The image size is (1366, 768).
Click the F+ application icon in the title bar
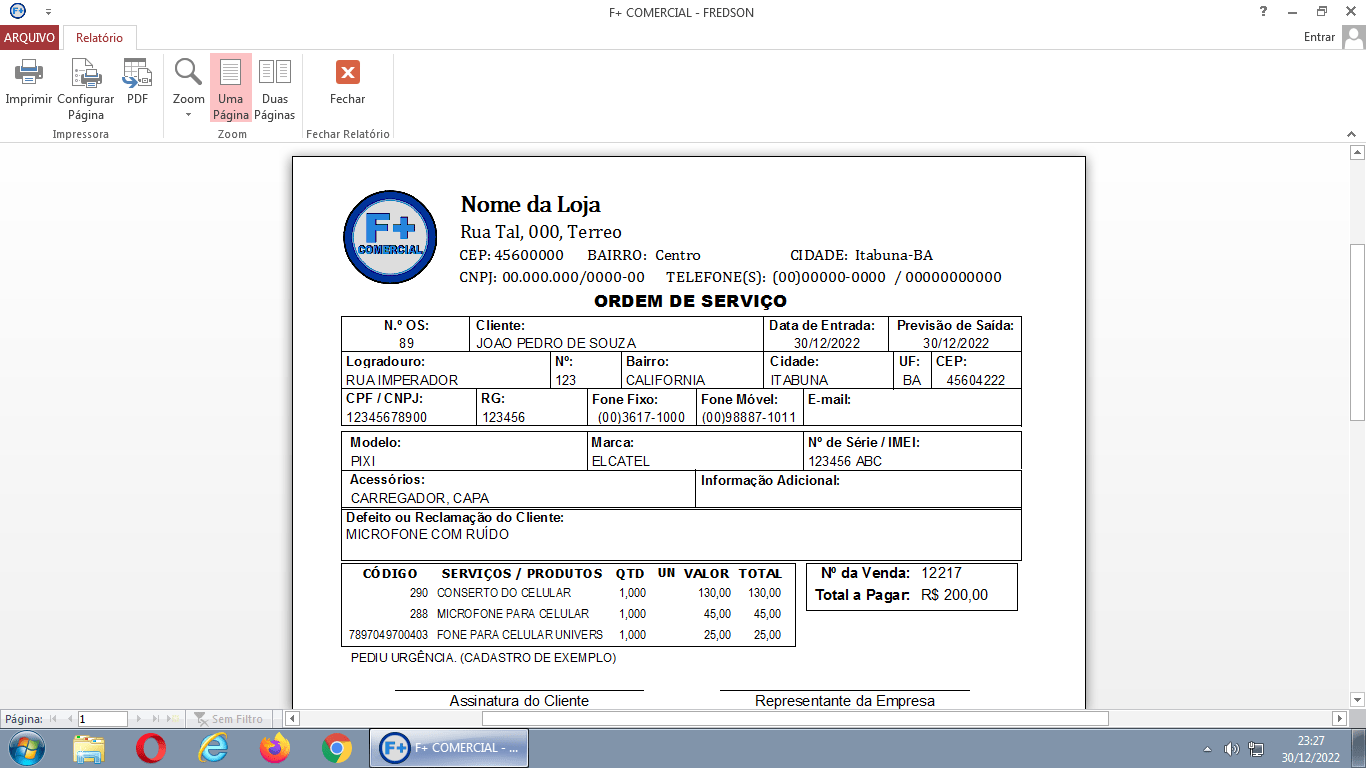pyautogui.click(x=17, y=11)
